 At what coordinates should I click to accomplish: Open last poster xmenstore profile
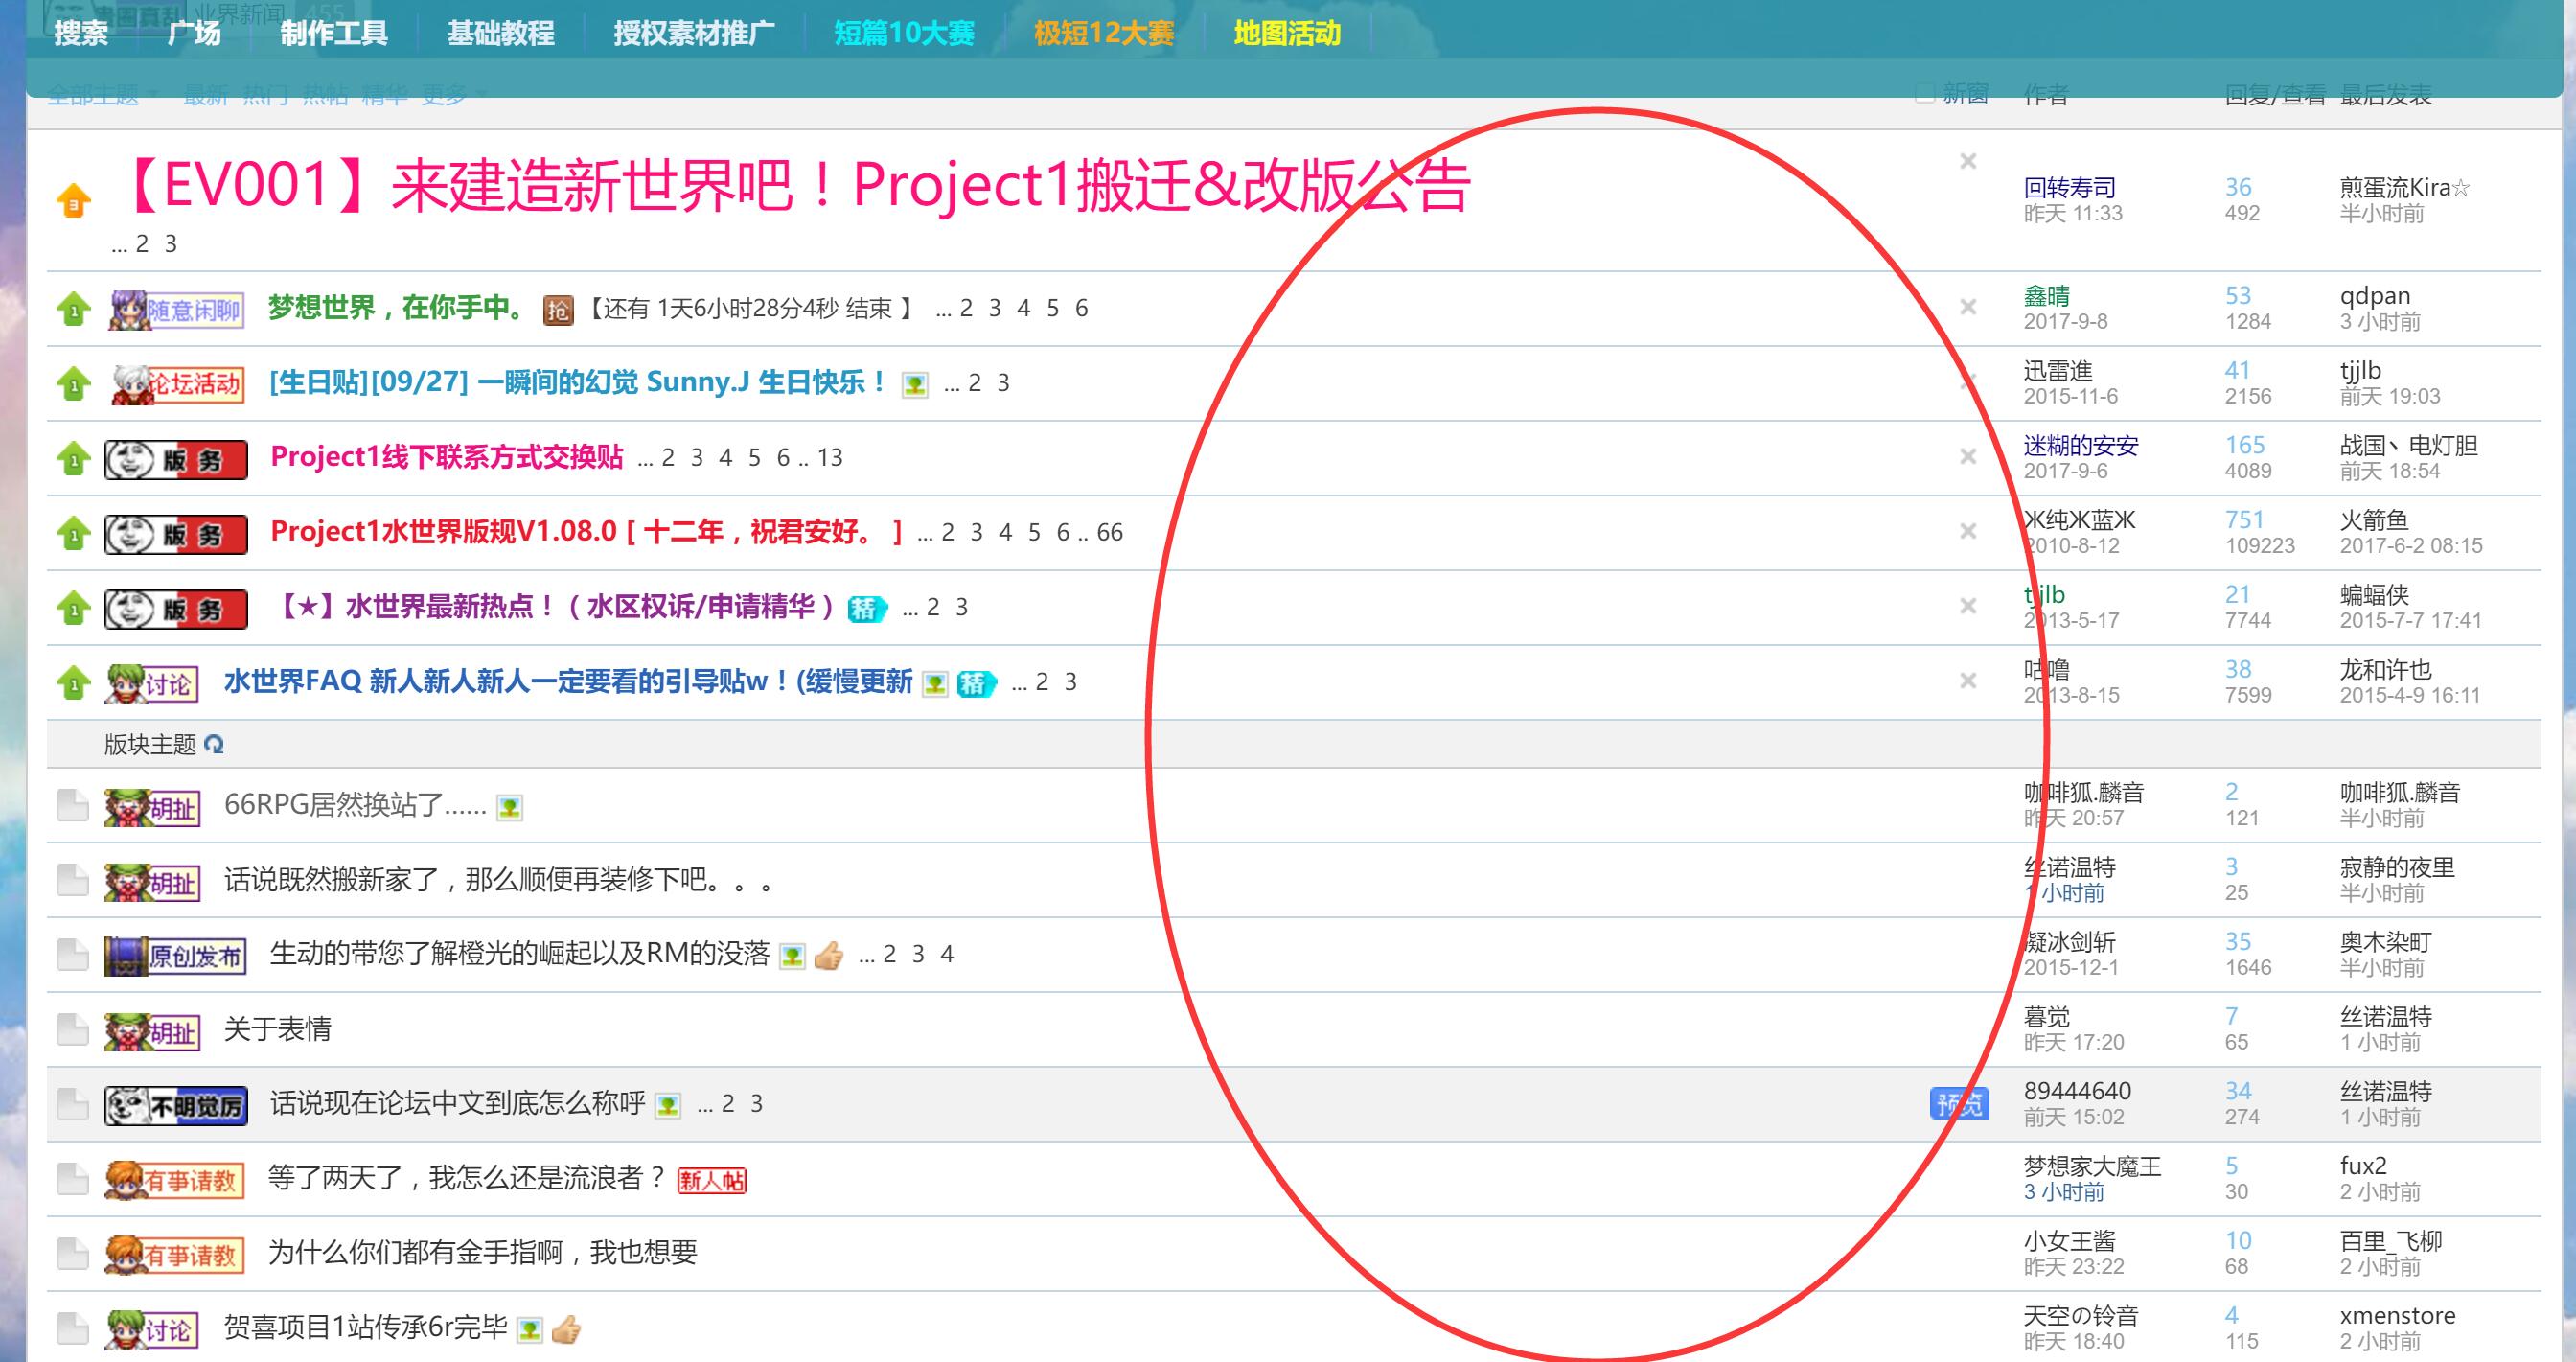2398,1316
